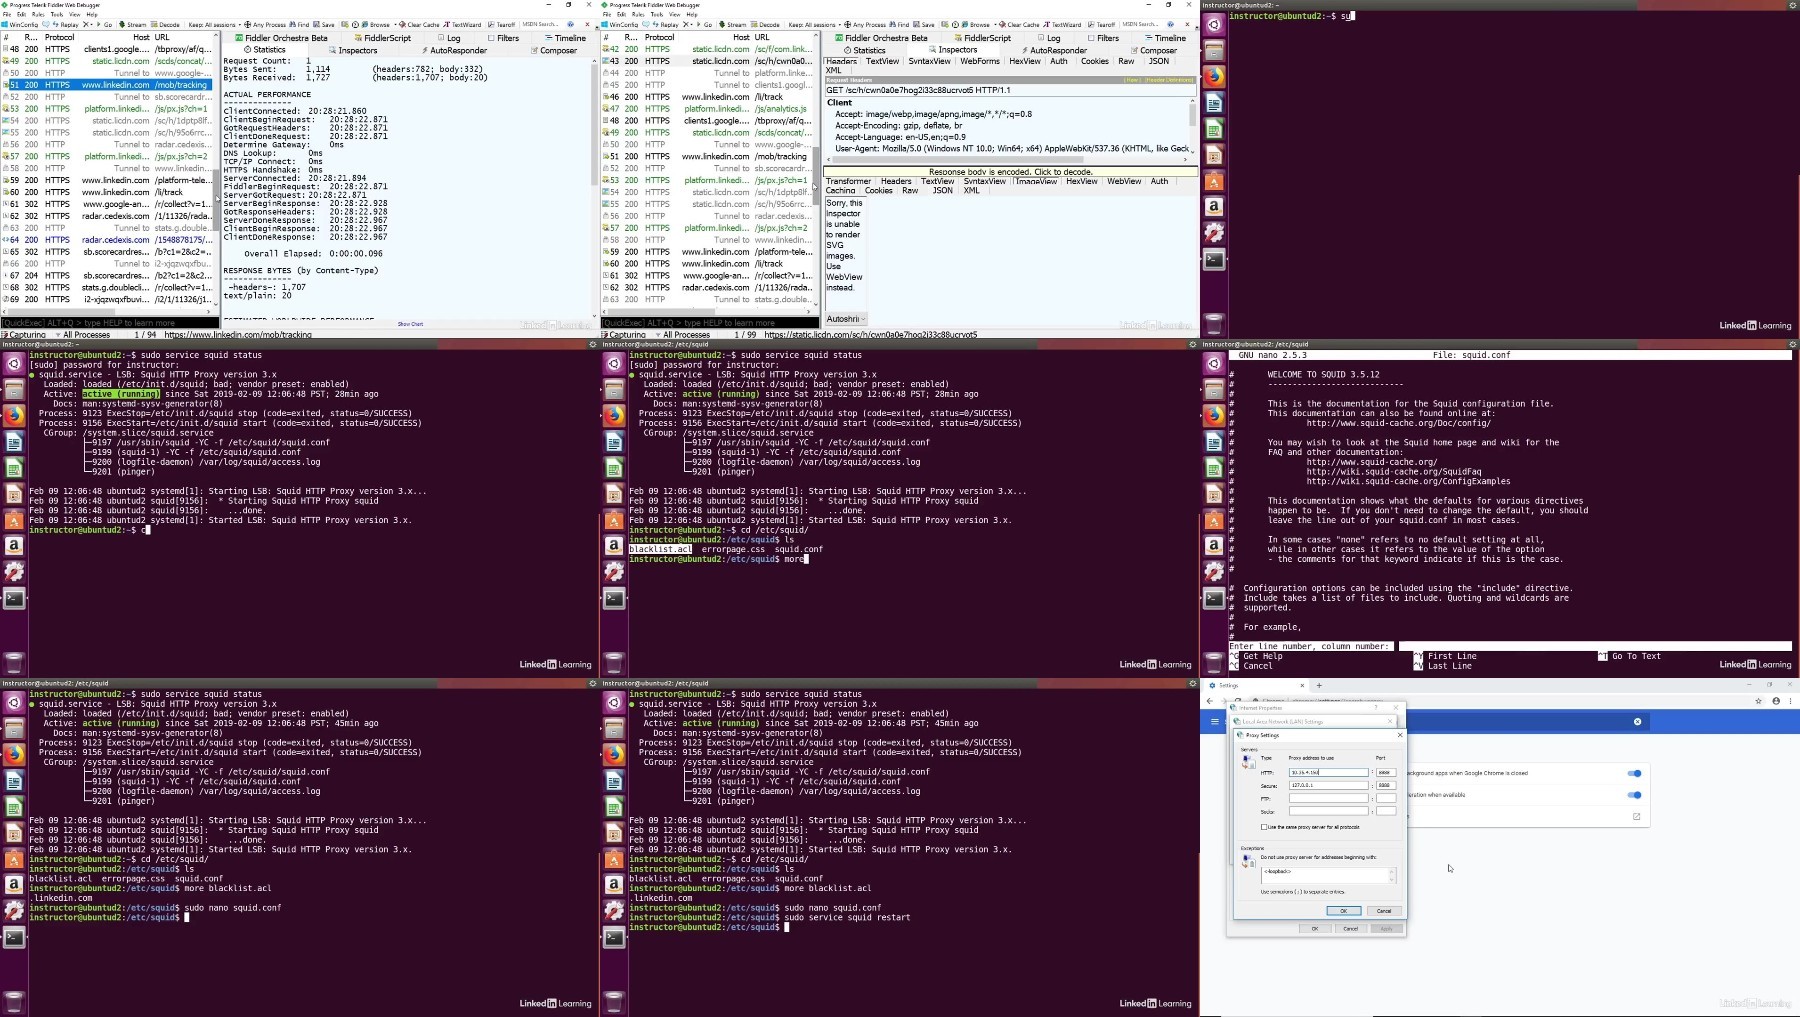Viewport: 1800px width, 1017px height.
Task: Click the Show Chart link in Fiddler Statistics
Action: point(410,324)
